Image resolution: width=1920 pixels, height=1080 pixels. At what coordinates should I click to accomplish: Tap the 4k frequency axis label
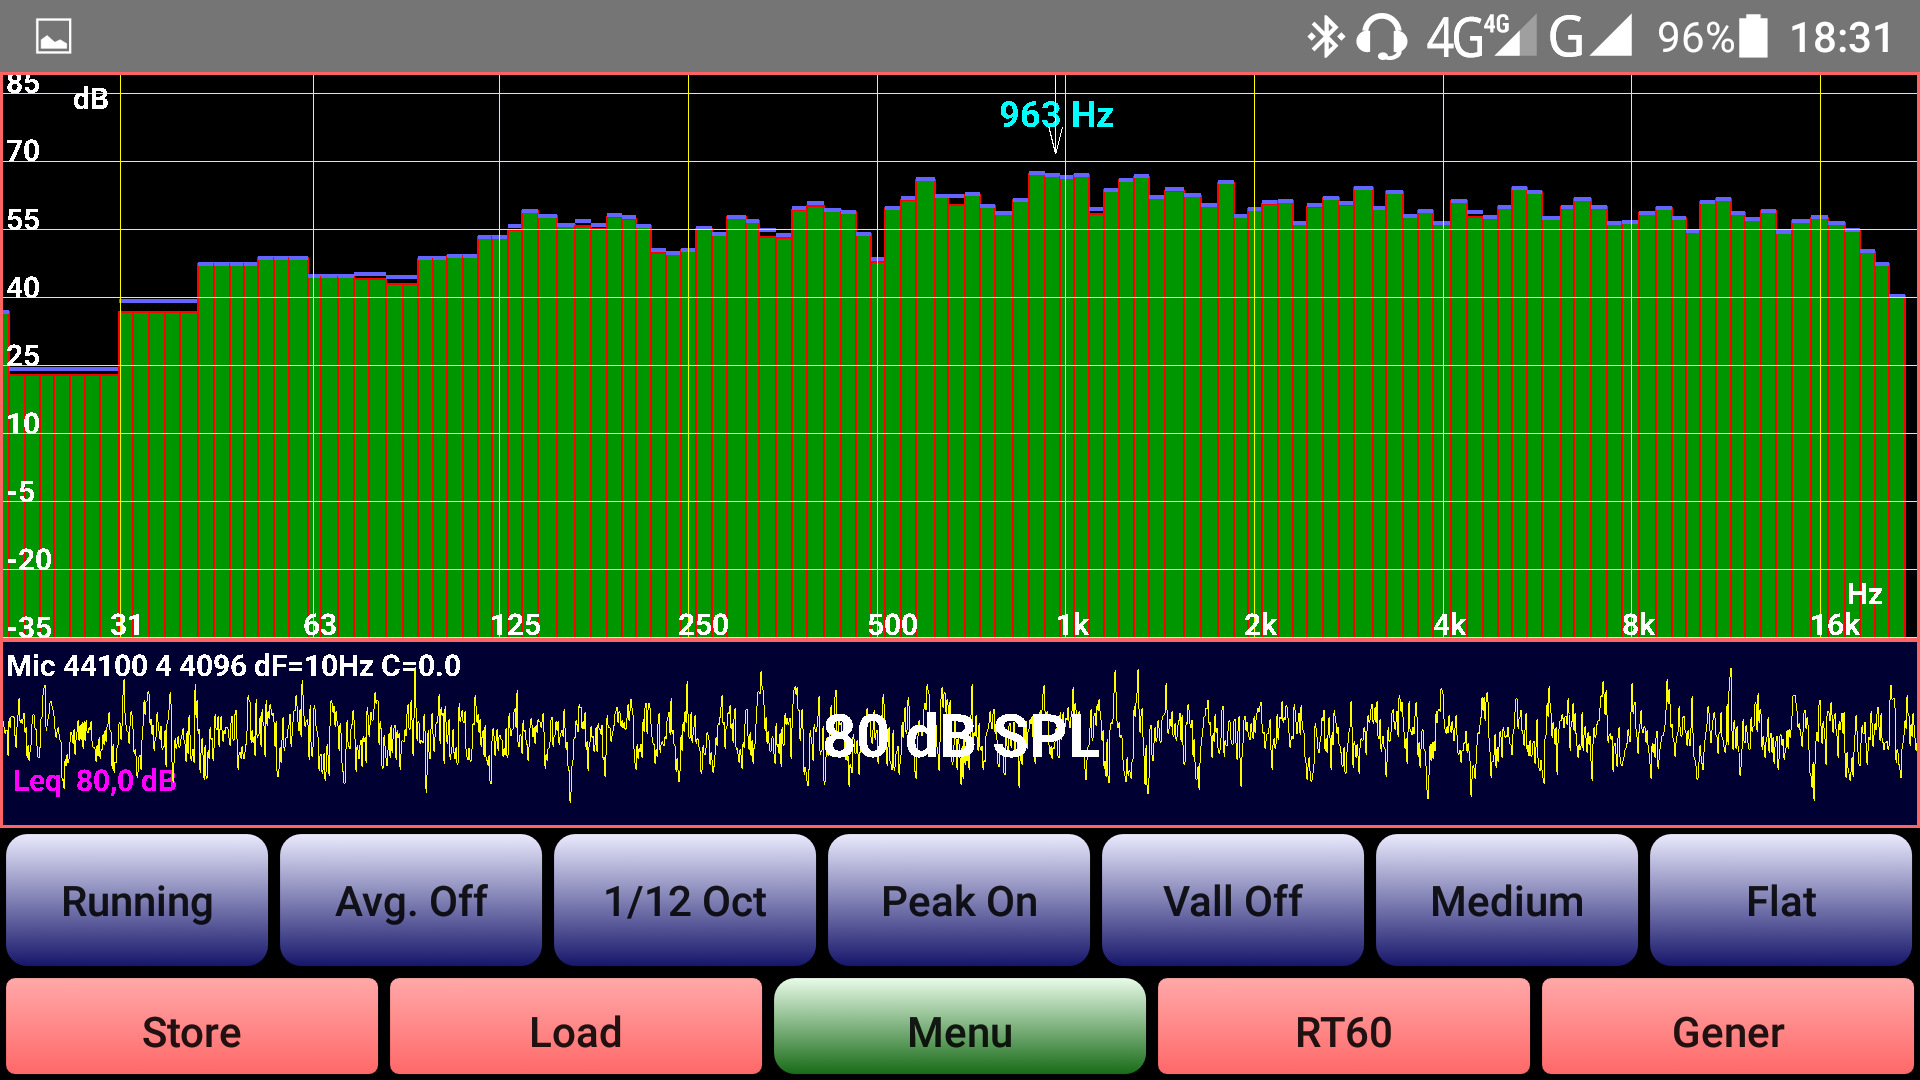pyautogui.click(x=1449, y=625)
